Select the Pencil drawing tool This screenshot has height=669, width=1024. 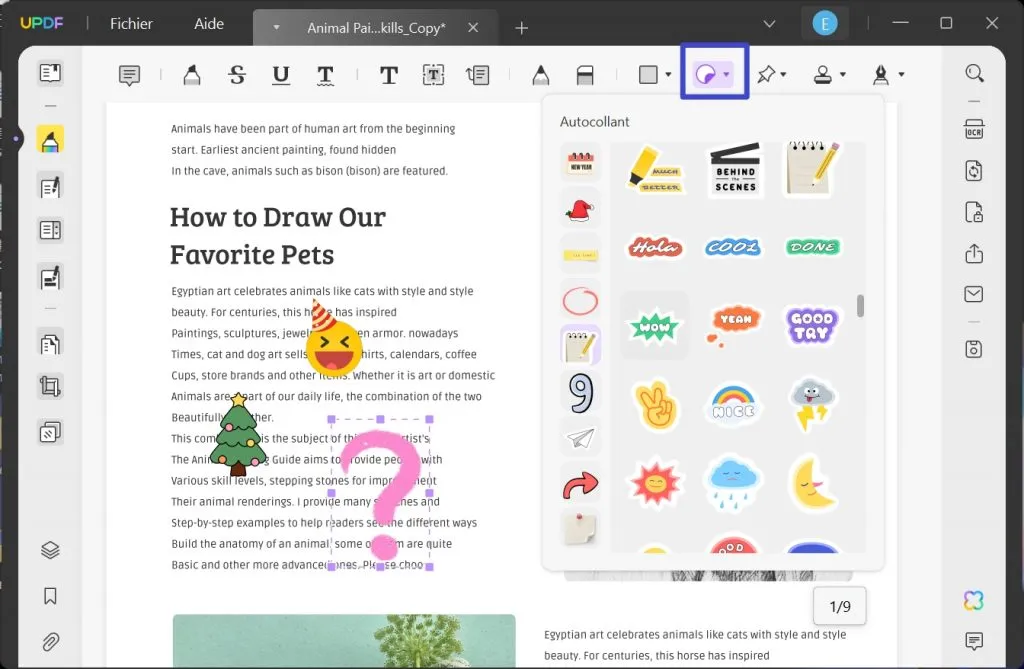pyautogui.click(x=540, y=75)
